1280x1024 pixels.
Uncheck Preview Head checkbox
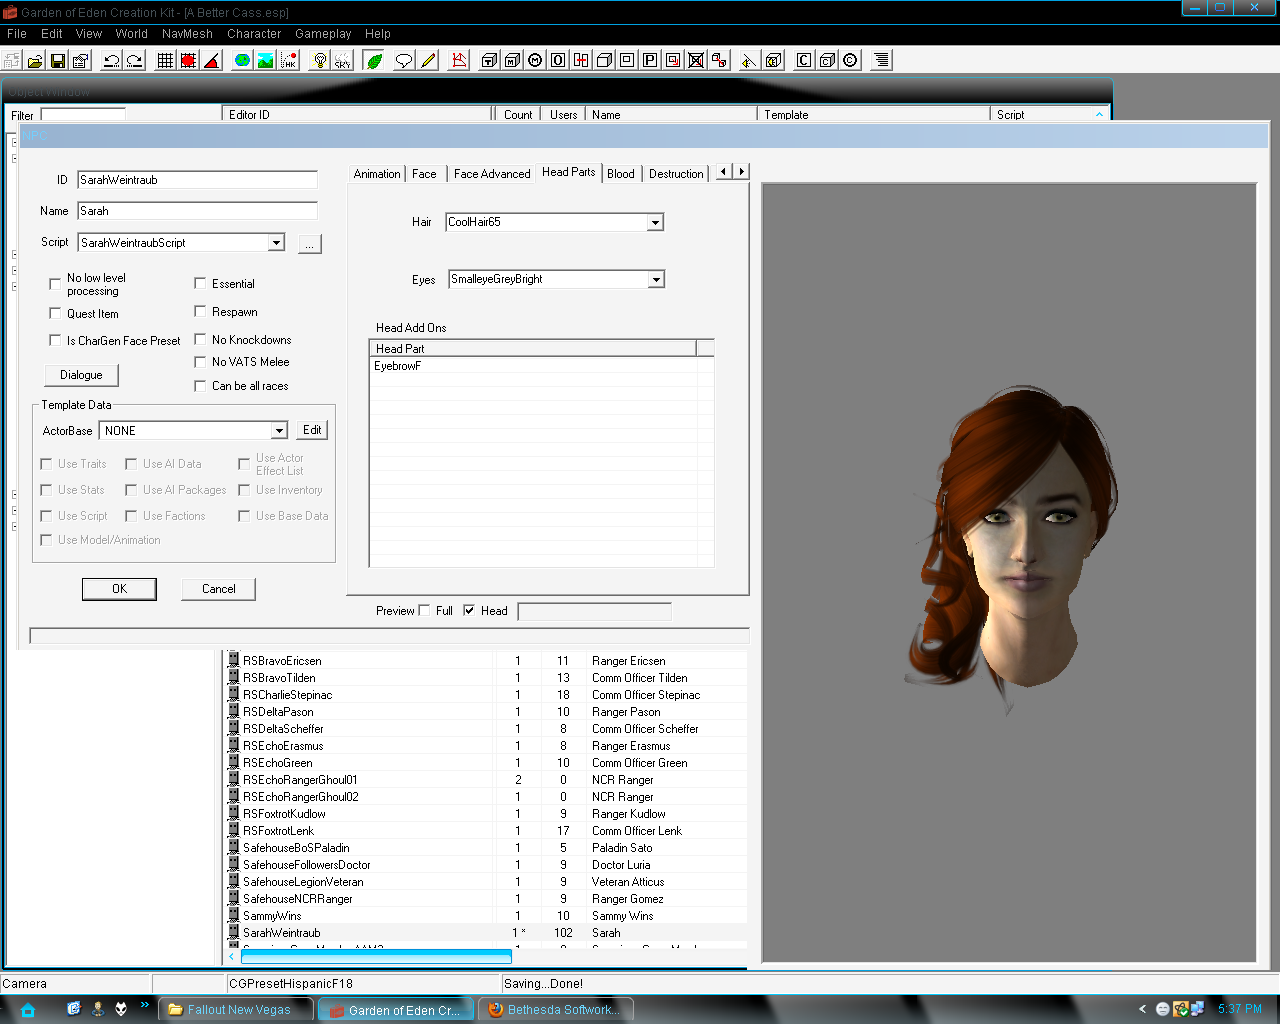click(469, 610)
